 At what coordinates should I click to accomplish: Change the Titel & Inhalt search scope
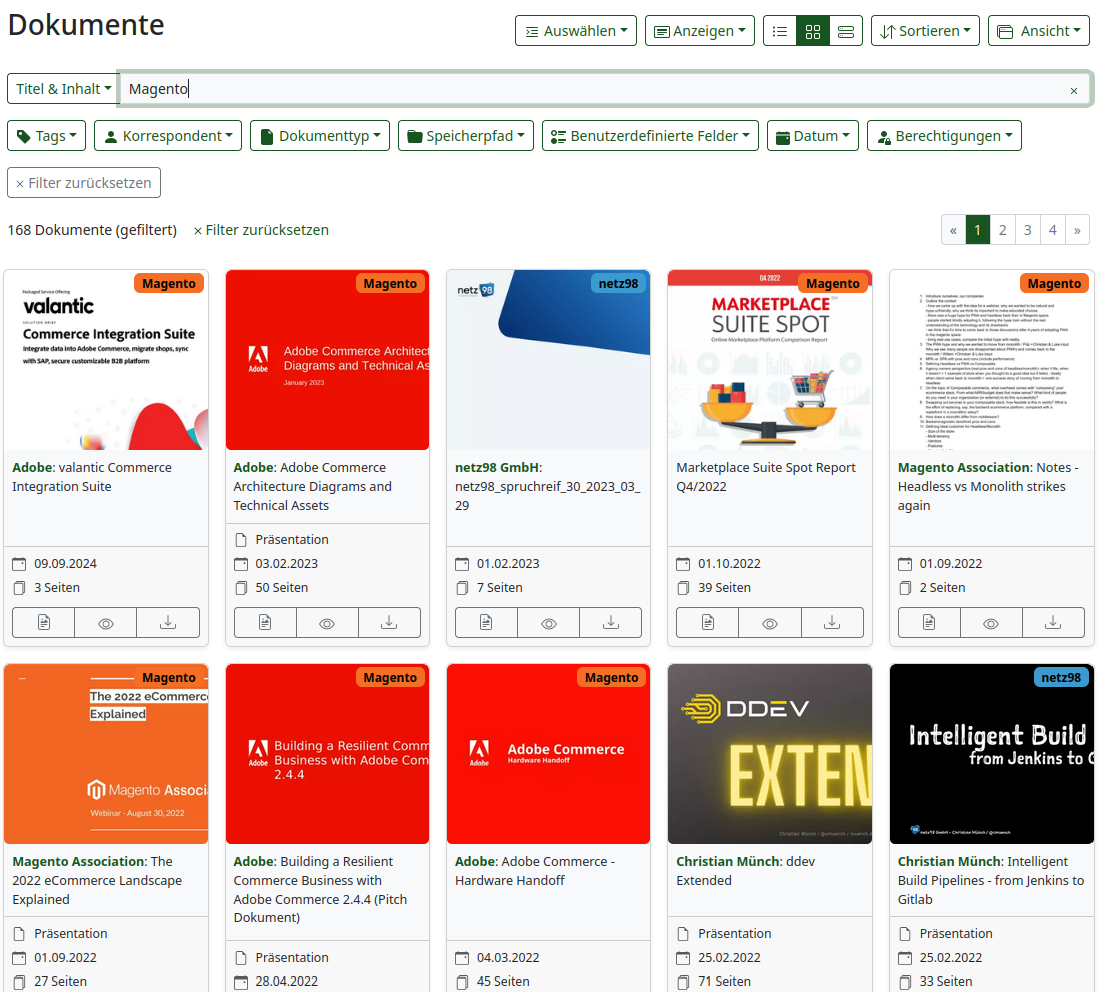(63, 89)
